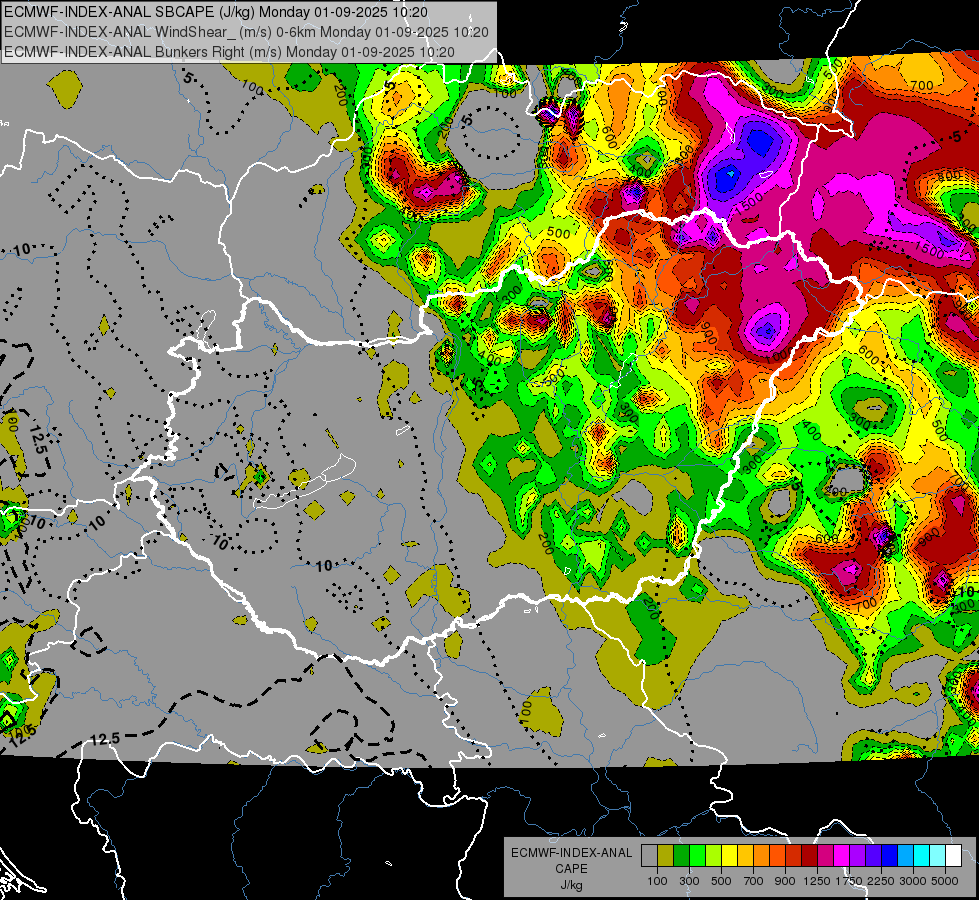Screen dimensions: 979x900
Task: Click the Bunkers Right title line
Action: tap(229, 52)
